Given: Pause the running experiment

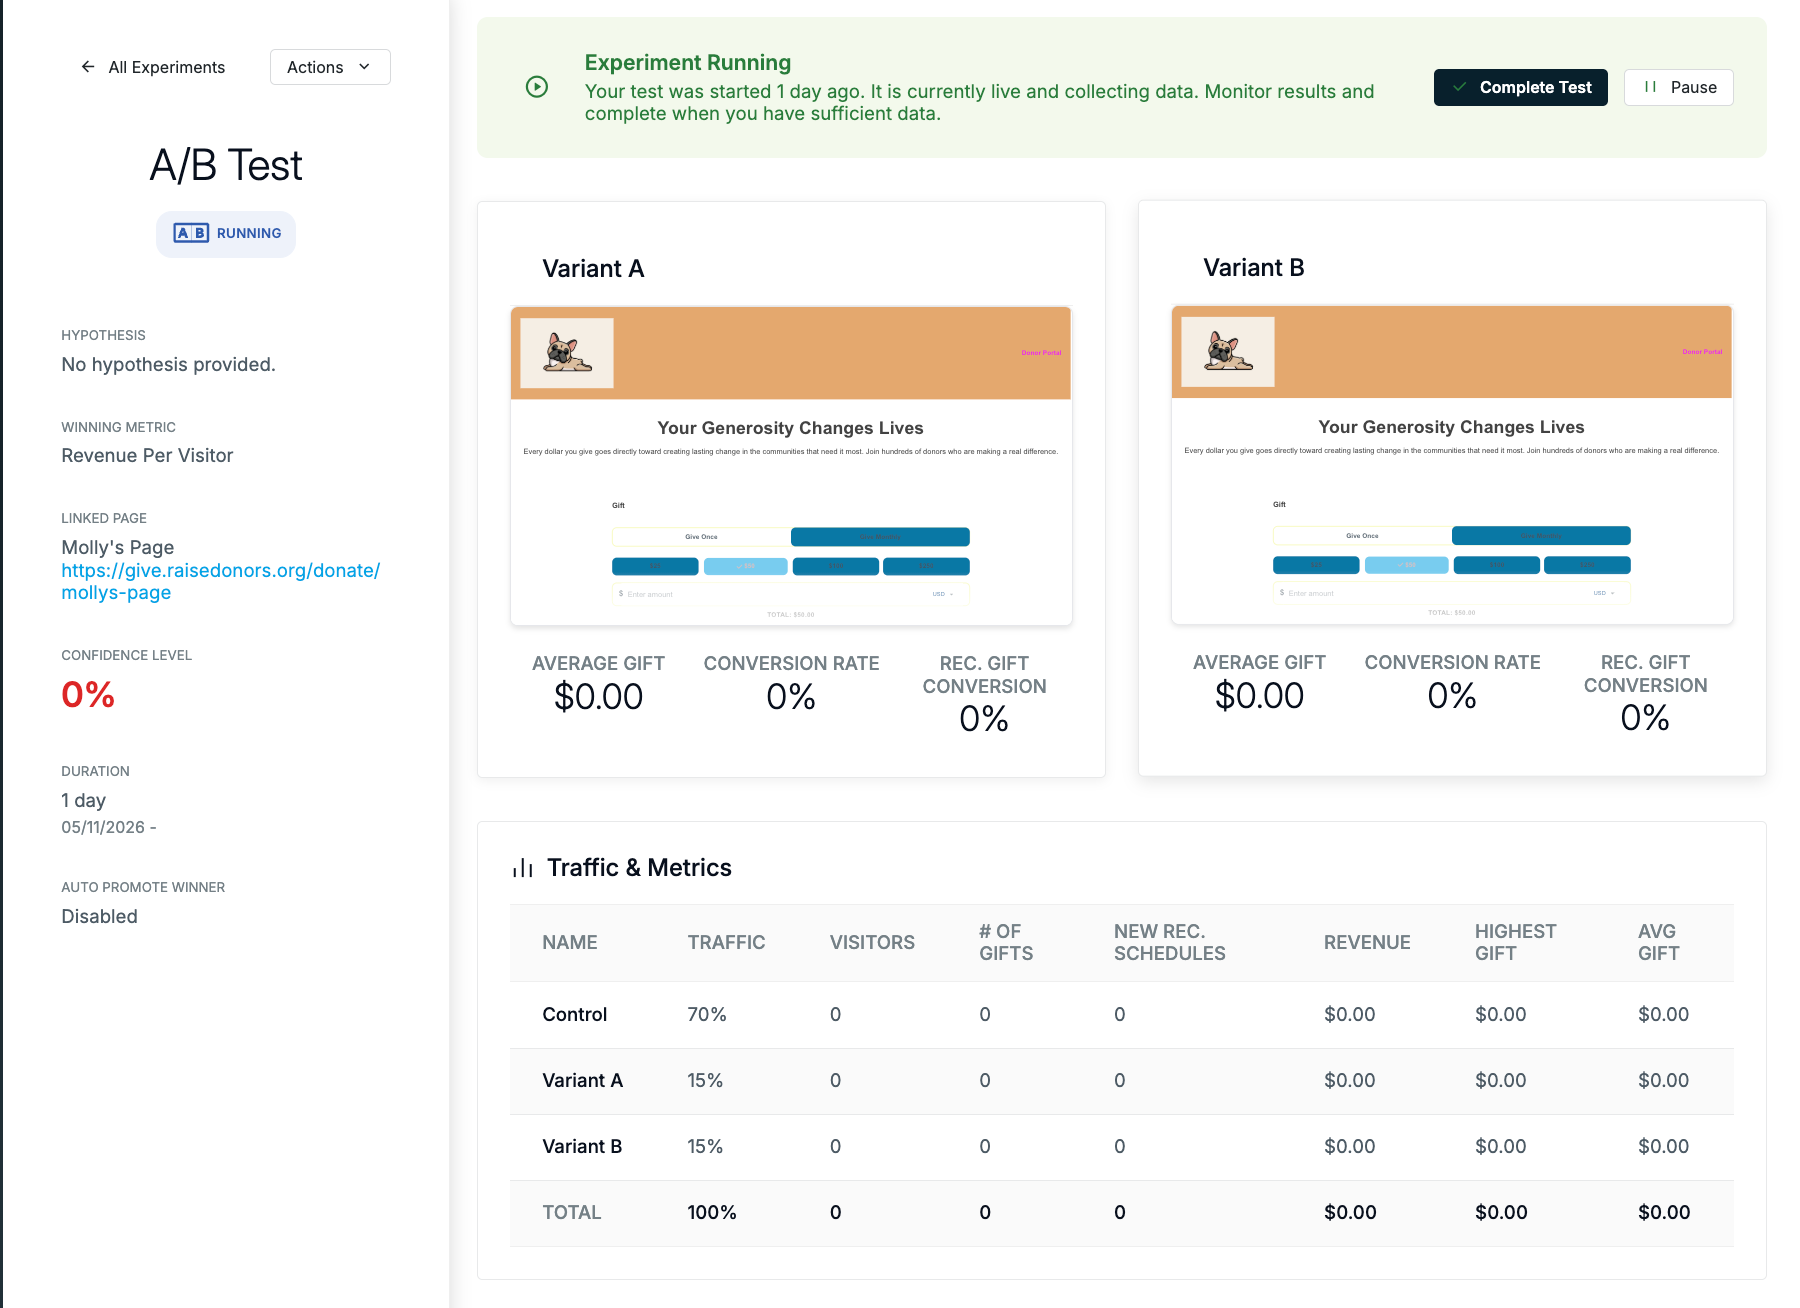Looking at the screenshot, I should point(1679,87).
